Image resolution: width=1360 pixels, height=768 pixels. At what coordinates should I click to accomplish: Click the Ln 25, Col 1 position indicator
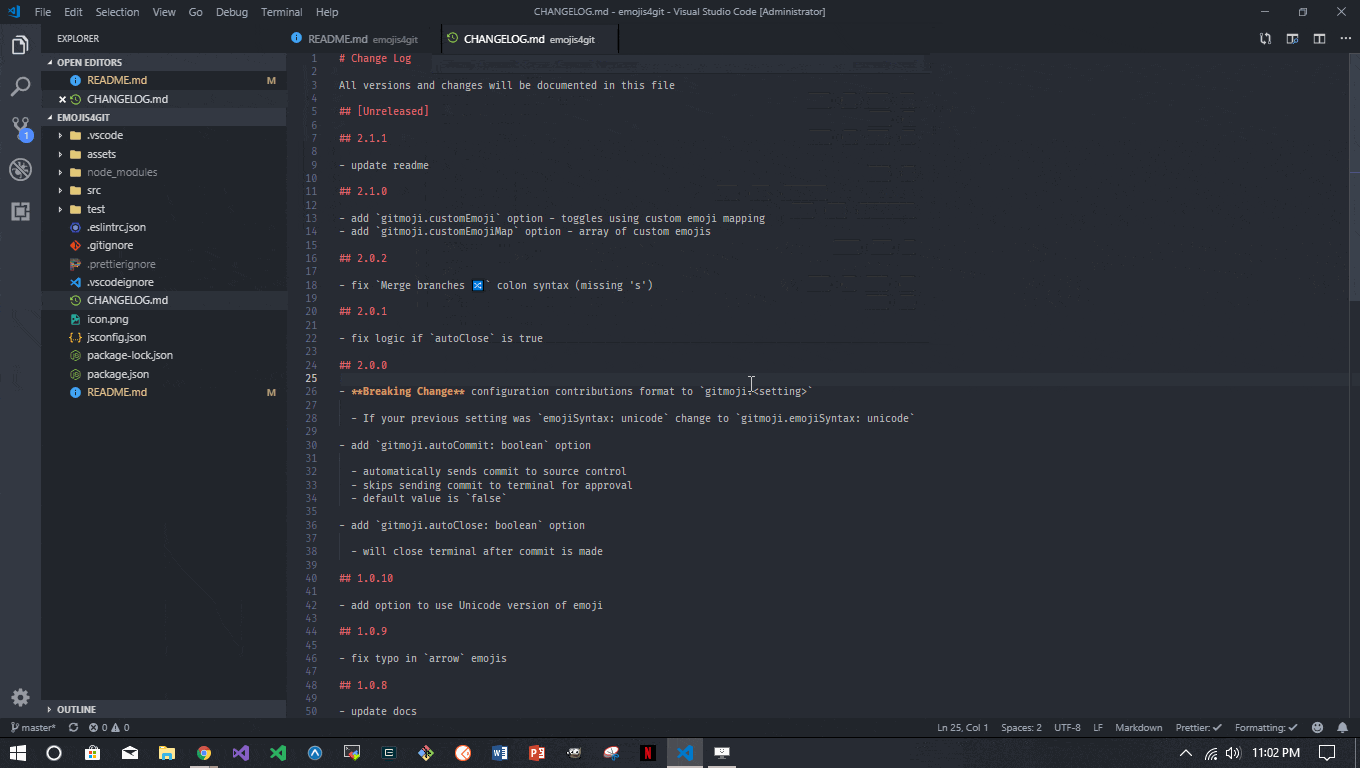(x=962, y=728)
